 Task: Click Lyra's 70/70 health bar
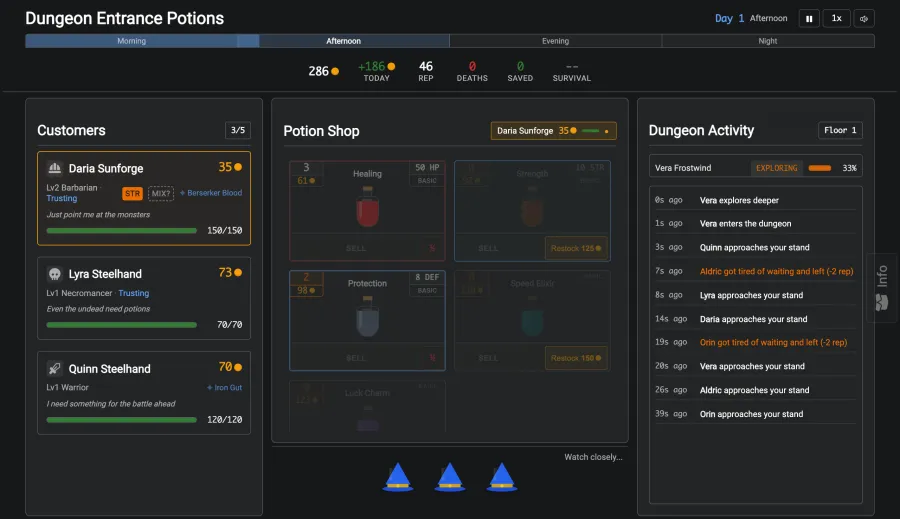pos(122,325)
